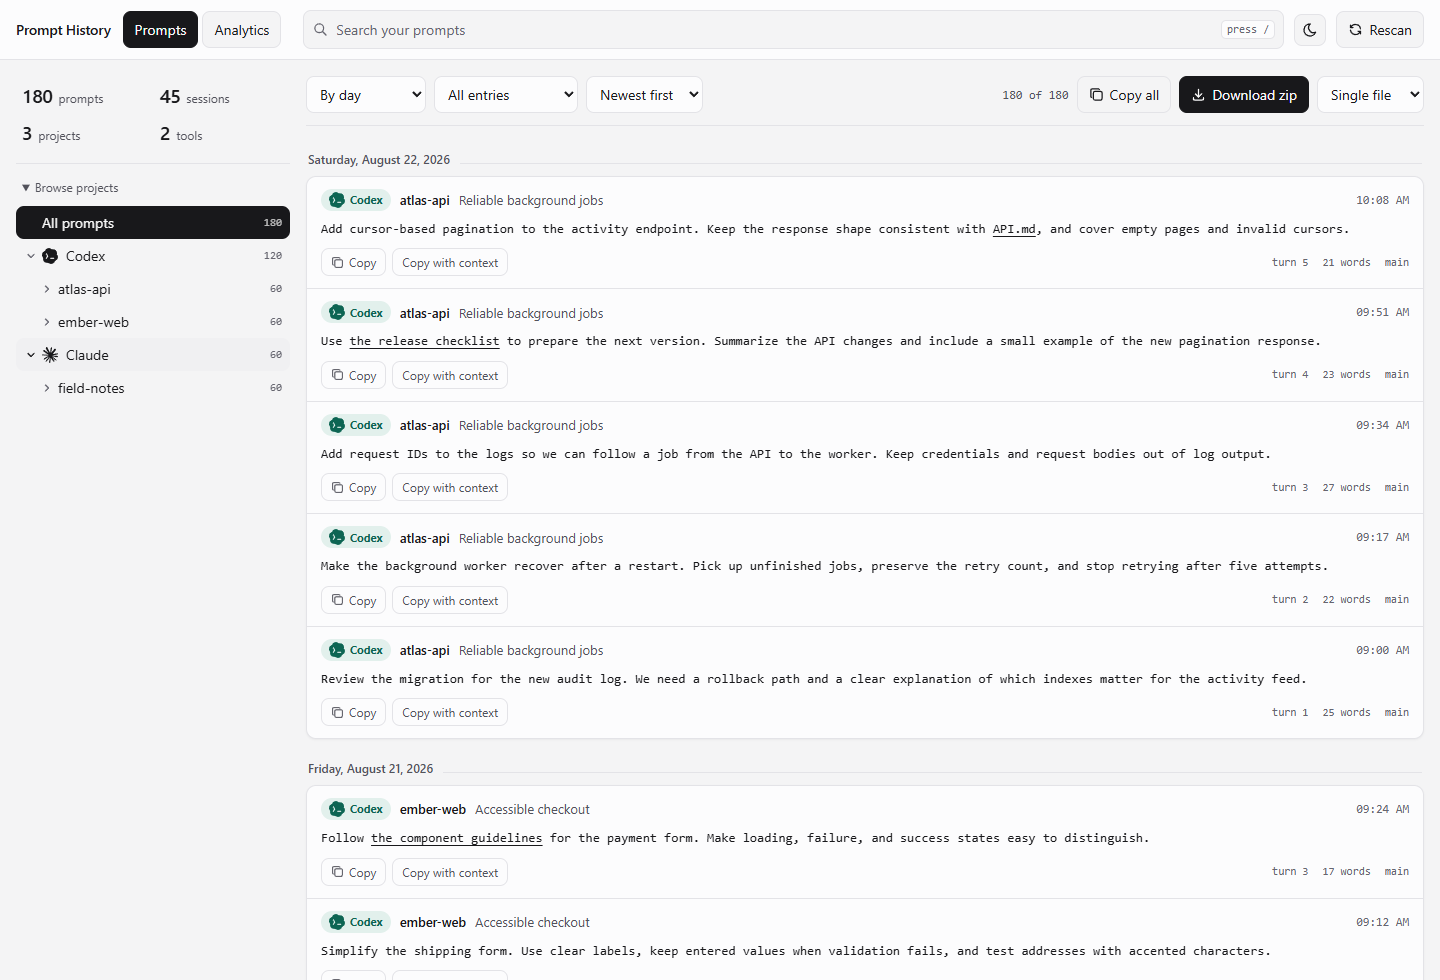
Task: Click the Codex badge on the 09:17 AM entry
Action: click(x=356, y=538)
